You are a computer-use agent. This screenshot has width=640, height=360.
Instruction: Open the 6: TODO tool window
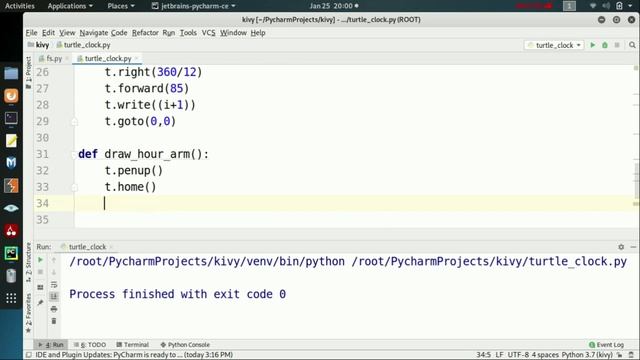[90, 345]
